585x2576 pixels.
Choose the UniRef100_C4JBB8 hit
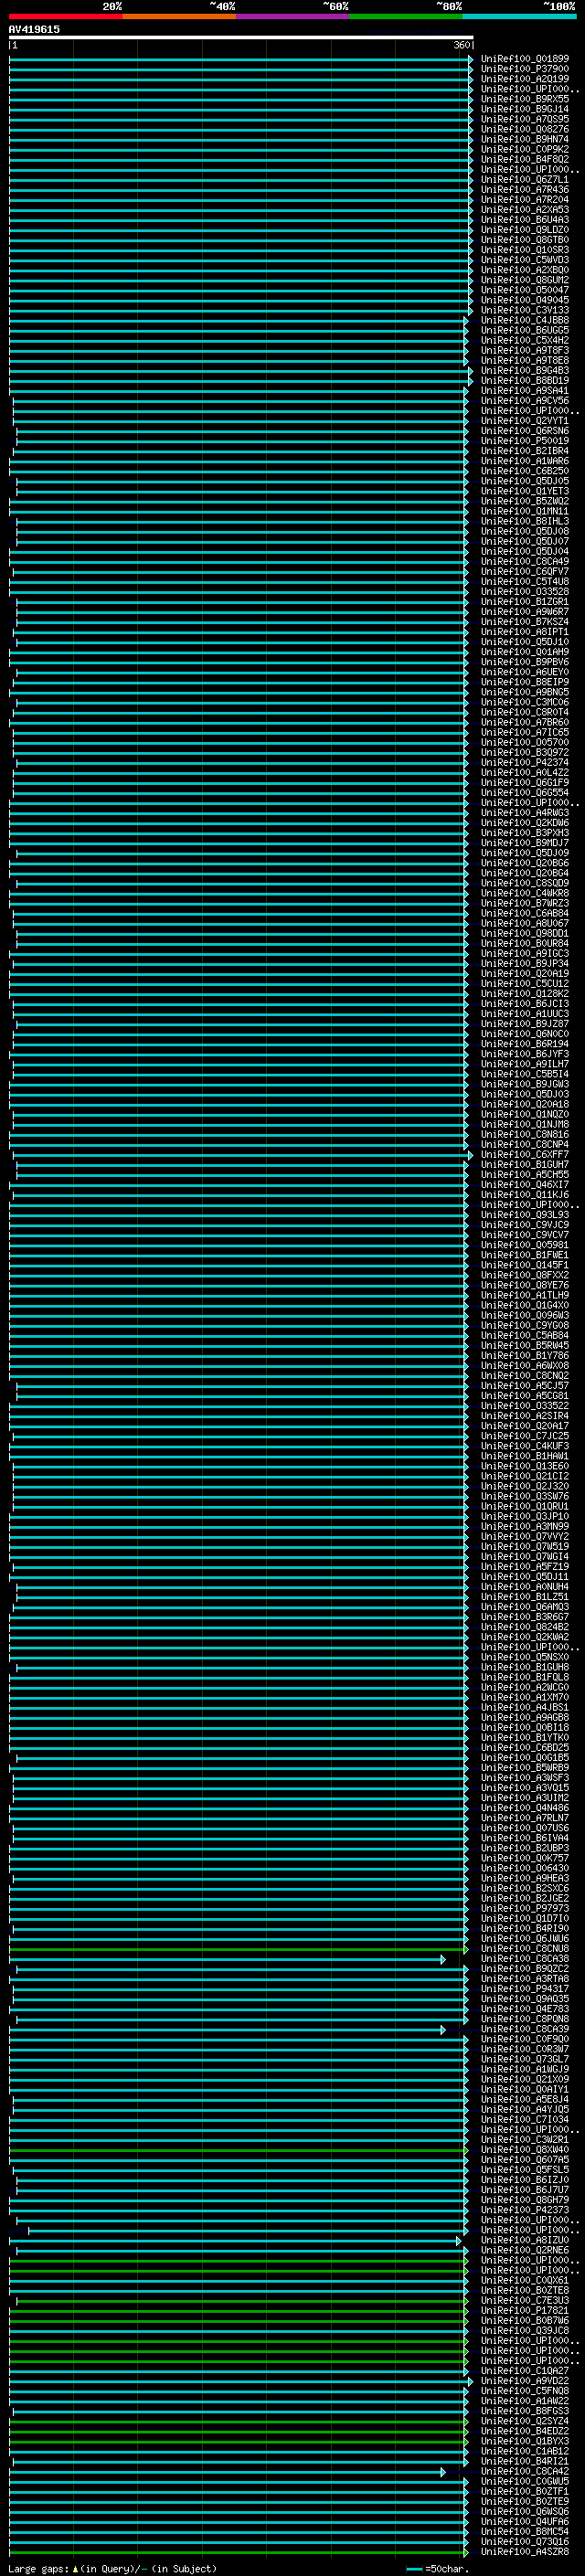point(524,320)
